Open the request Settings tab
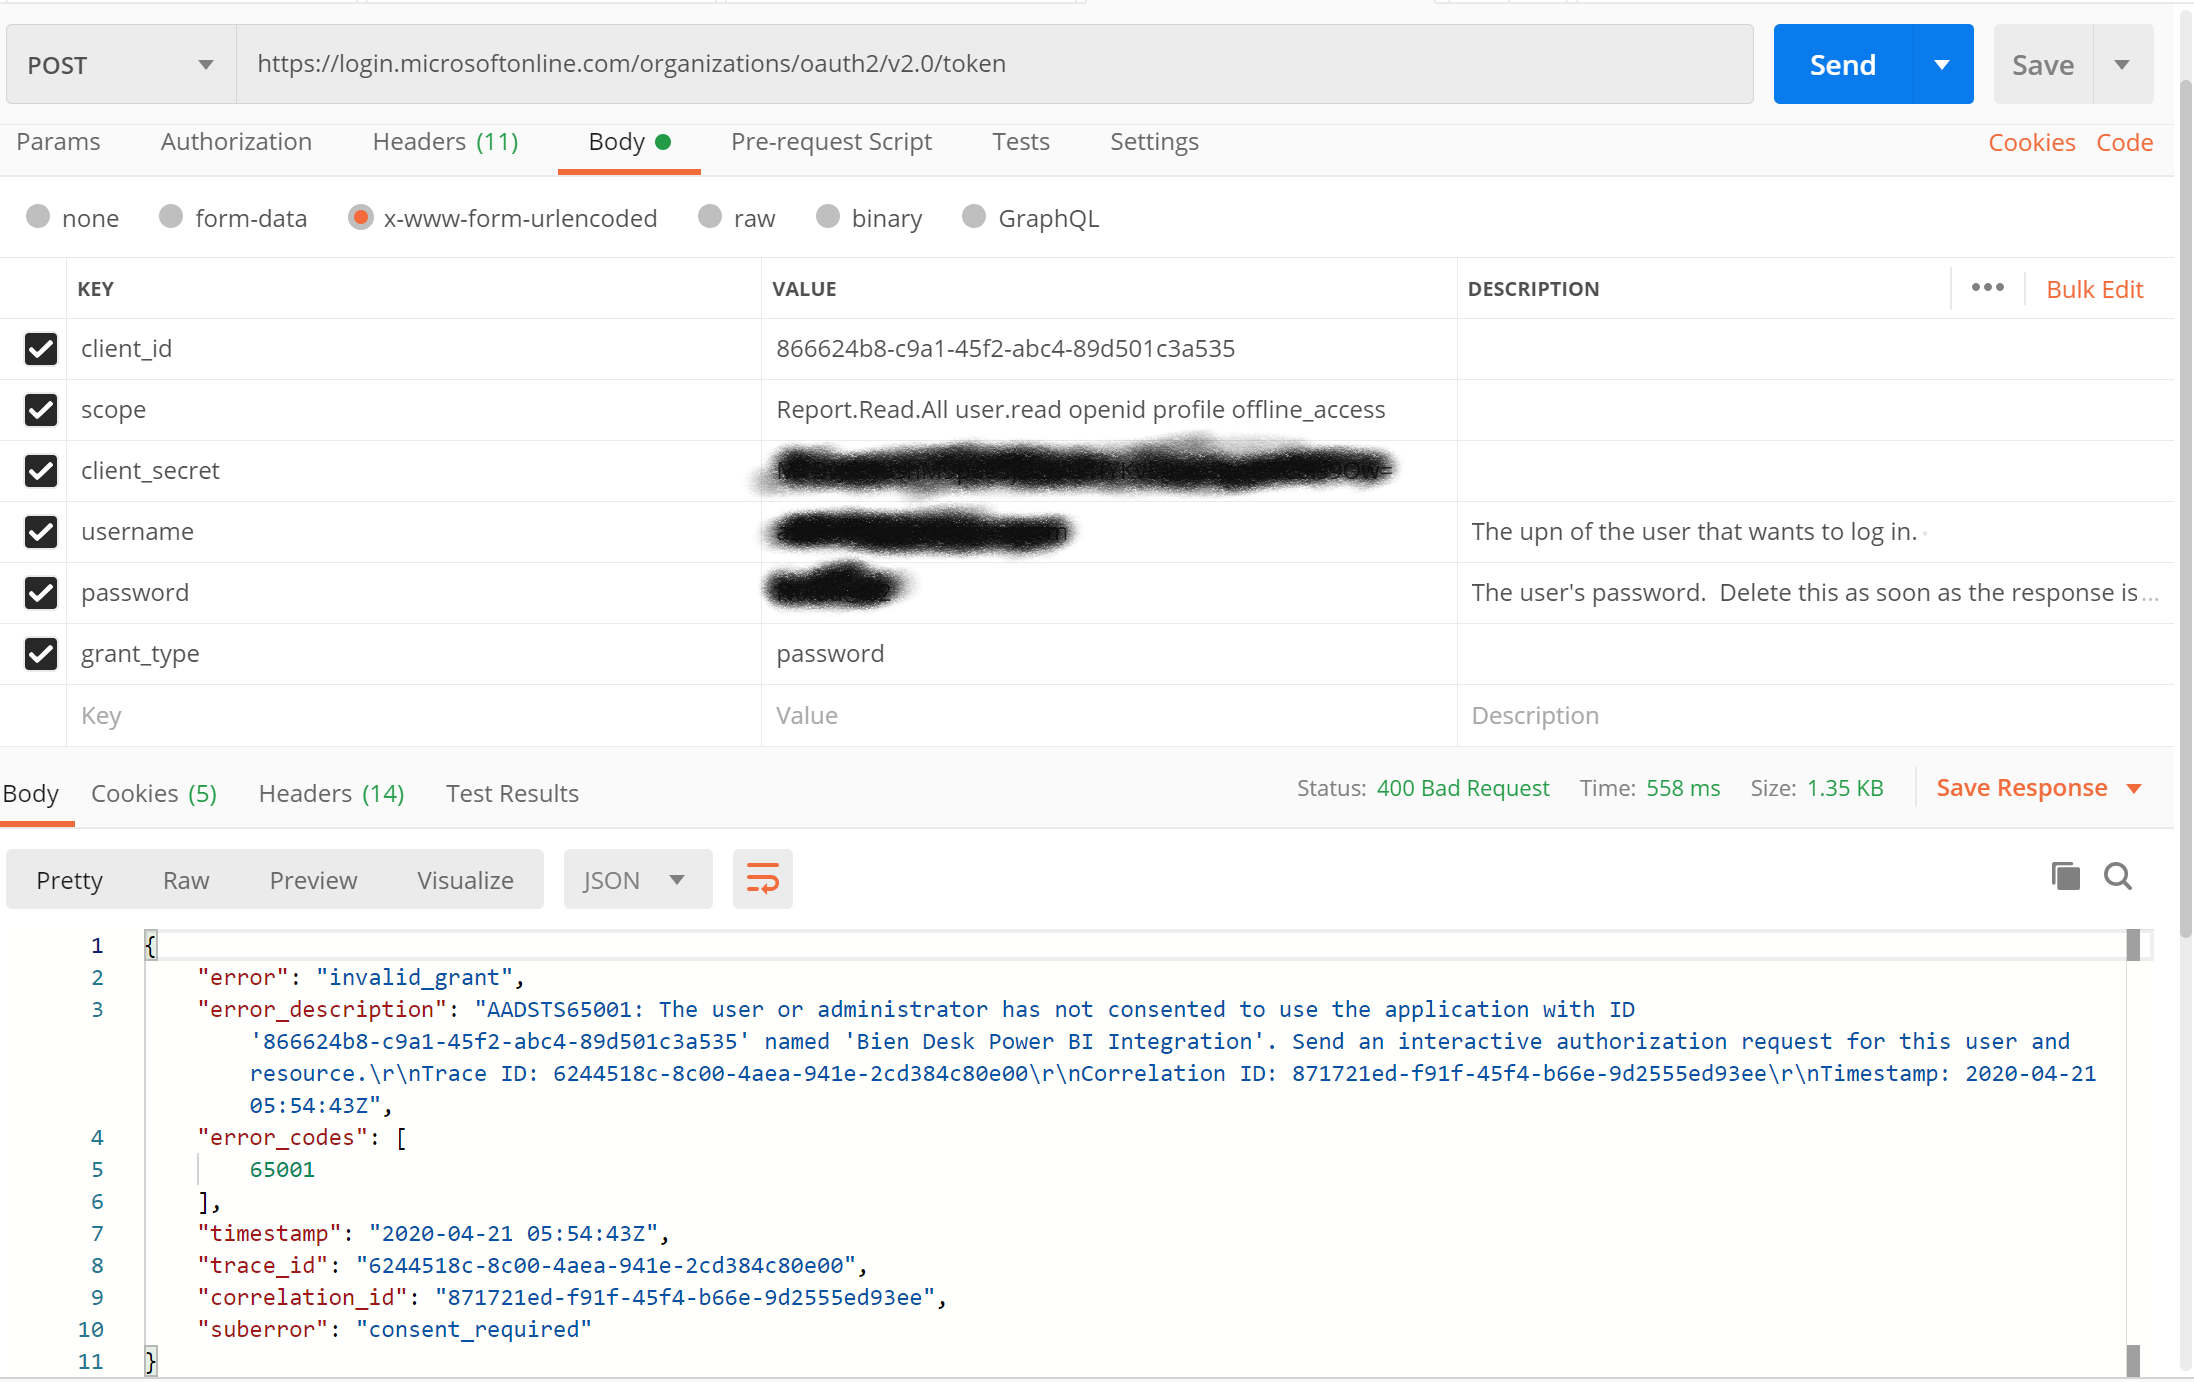Image resolution: width=2194 pixels, height=1382 pixels. [x=1154, y=142]
